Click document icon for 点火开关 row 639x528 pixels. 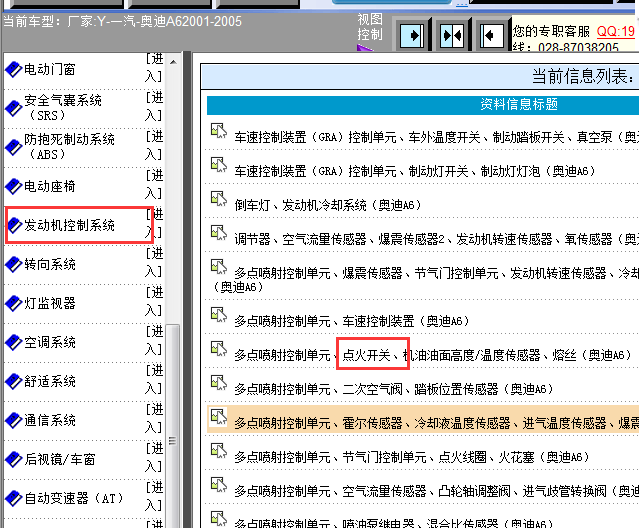click(218, 348)
